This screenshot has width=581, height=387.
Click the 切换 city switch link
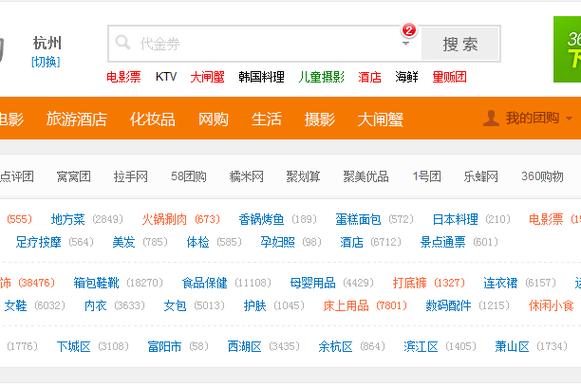(x=46, y=62)
